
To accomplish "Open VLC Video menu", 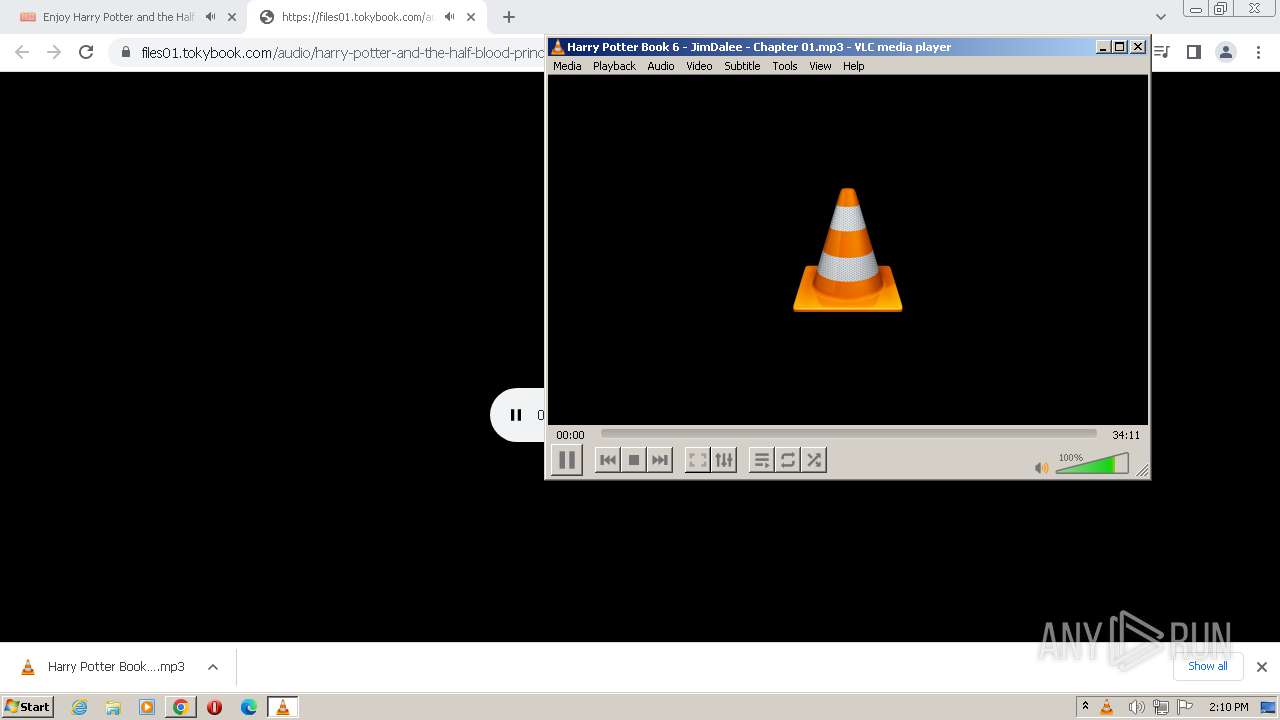I will point(699,66).
